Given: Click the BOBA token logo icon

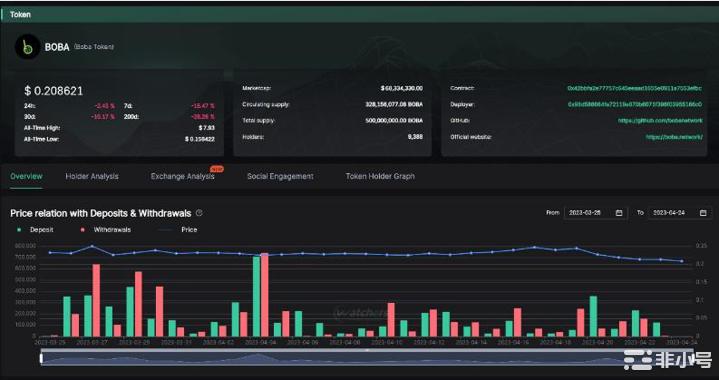Looking at the screenshot, I should (x=28, y=47).
